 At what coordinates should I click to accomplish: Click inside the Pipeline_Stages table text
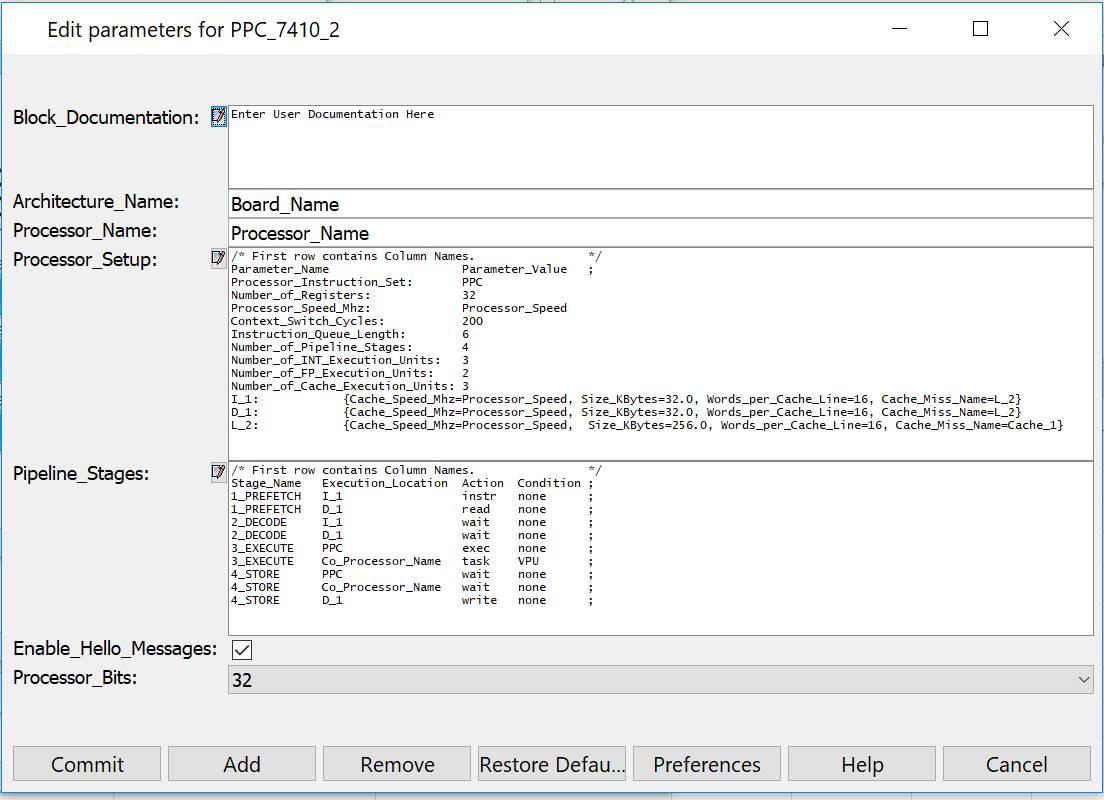pyautogui.click(x=660, y=547)
